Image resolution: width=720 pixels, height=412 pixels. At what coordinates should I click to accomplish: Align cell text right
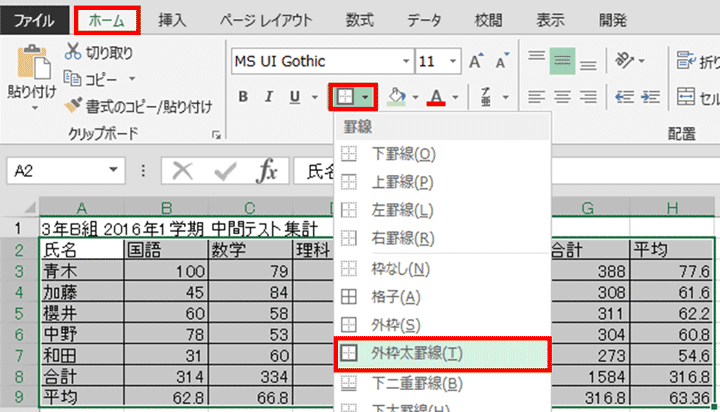point(588,97)
